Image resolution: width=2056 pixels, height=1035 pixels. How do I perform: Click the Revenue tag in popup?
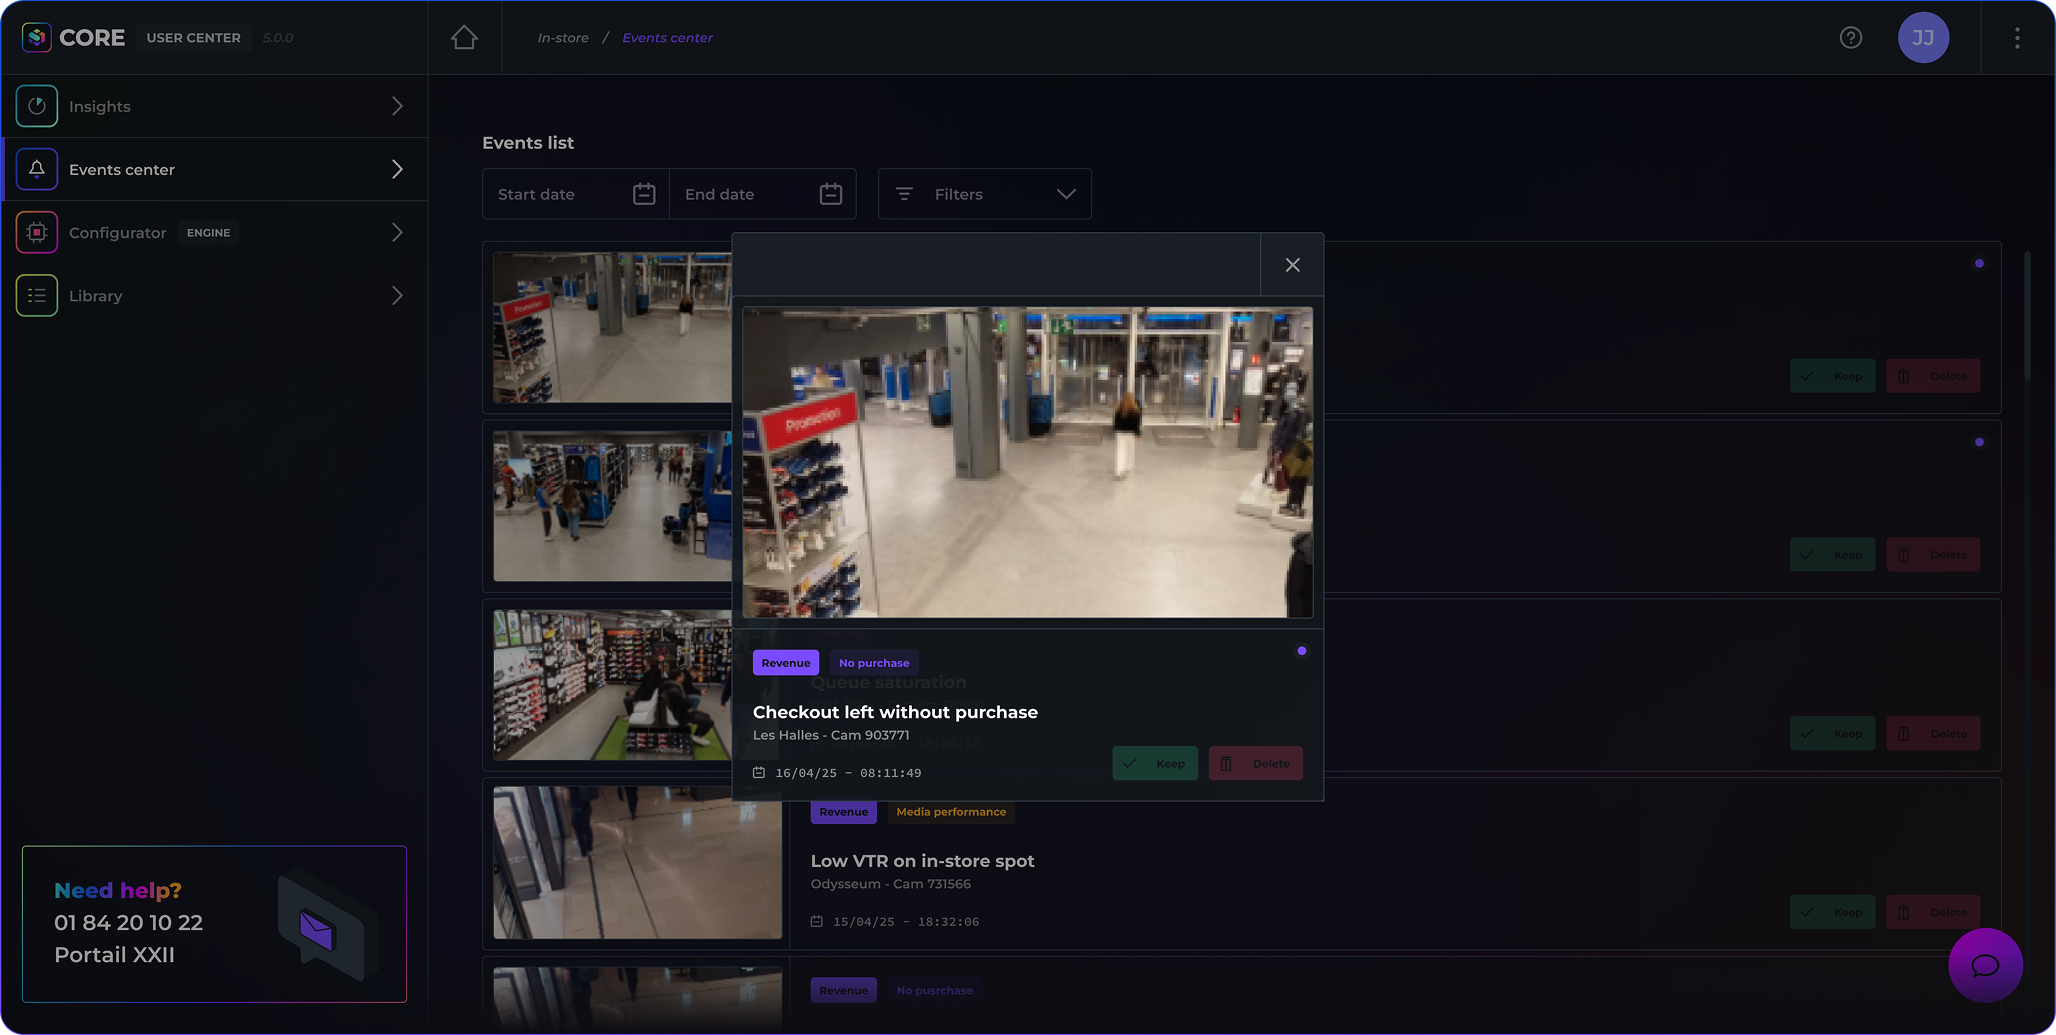(x=785, y=663)
